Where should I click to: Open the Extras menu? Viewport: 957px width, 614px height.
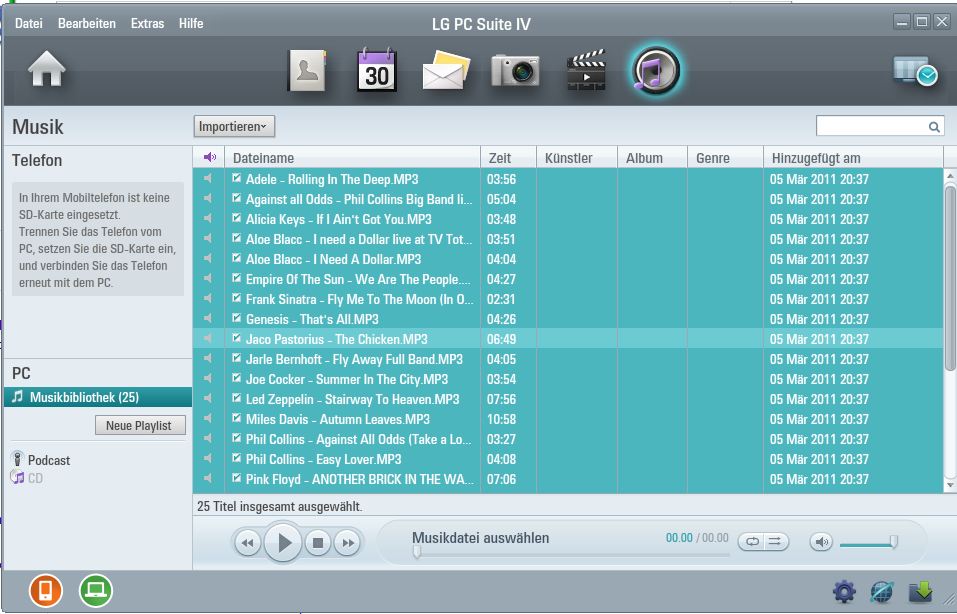pos(147,23)
